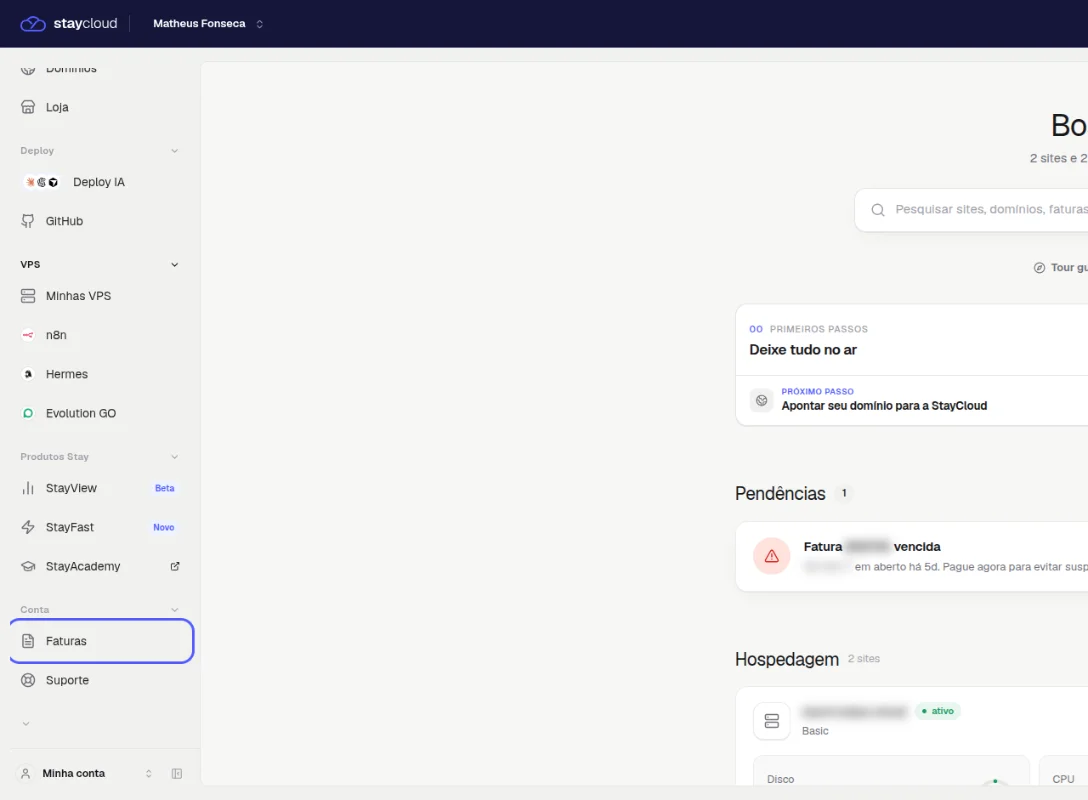The width and height of the screenshot is (1088, 800).
Task: Click the Suporte lifebuoy icon
Action: point(28,680)
